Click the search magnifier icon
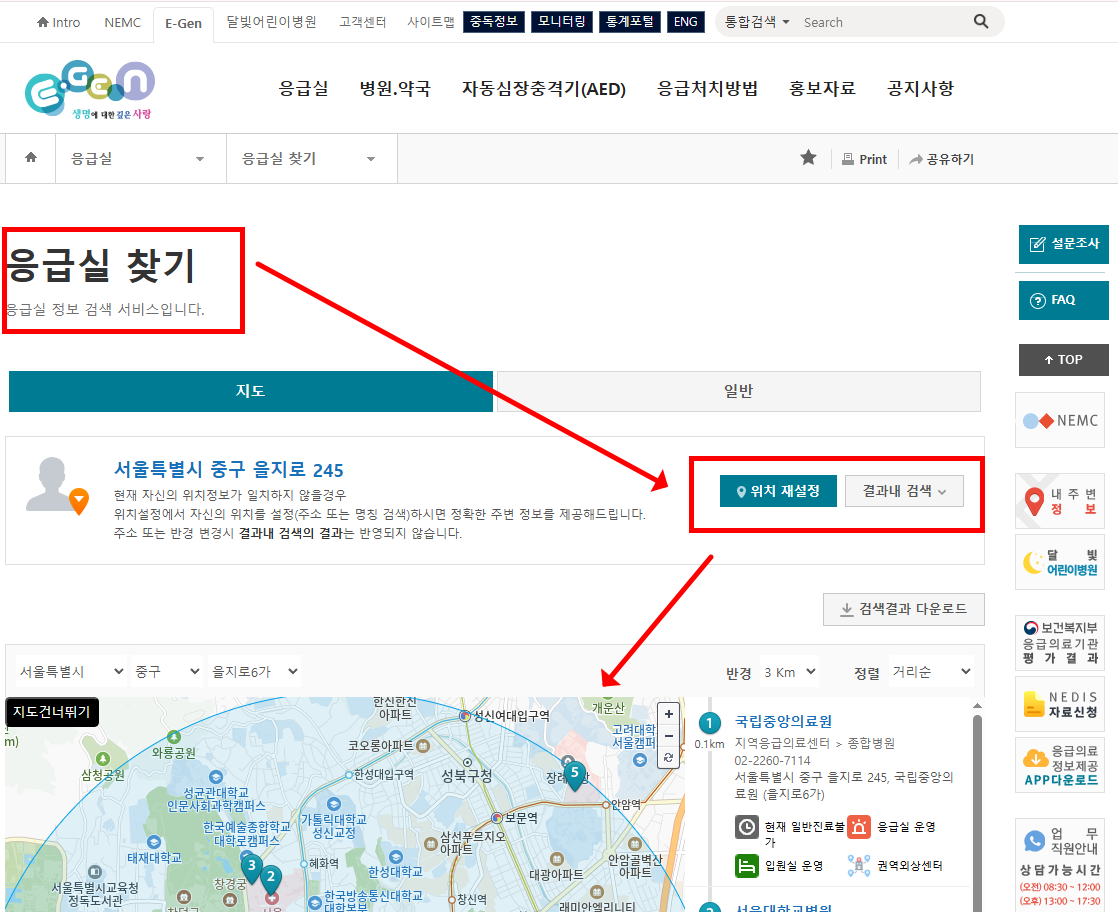 tap(981, 21)
